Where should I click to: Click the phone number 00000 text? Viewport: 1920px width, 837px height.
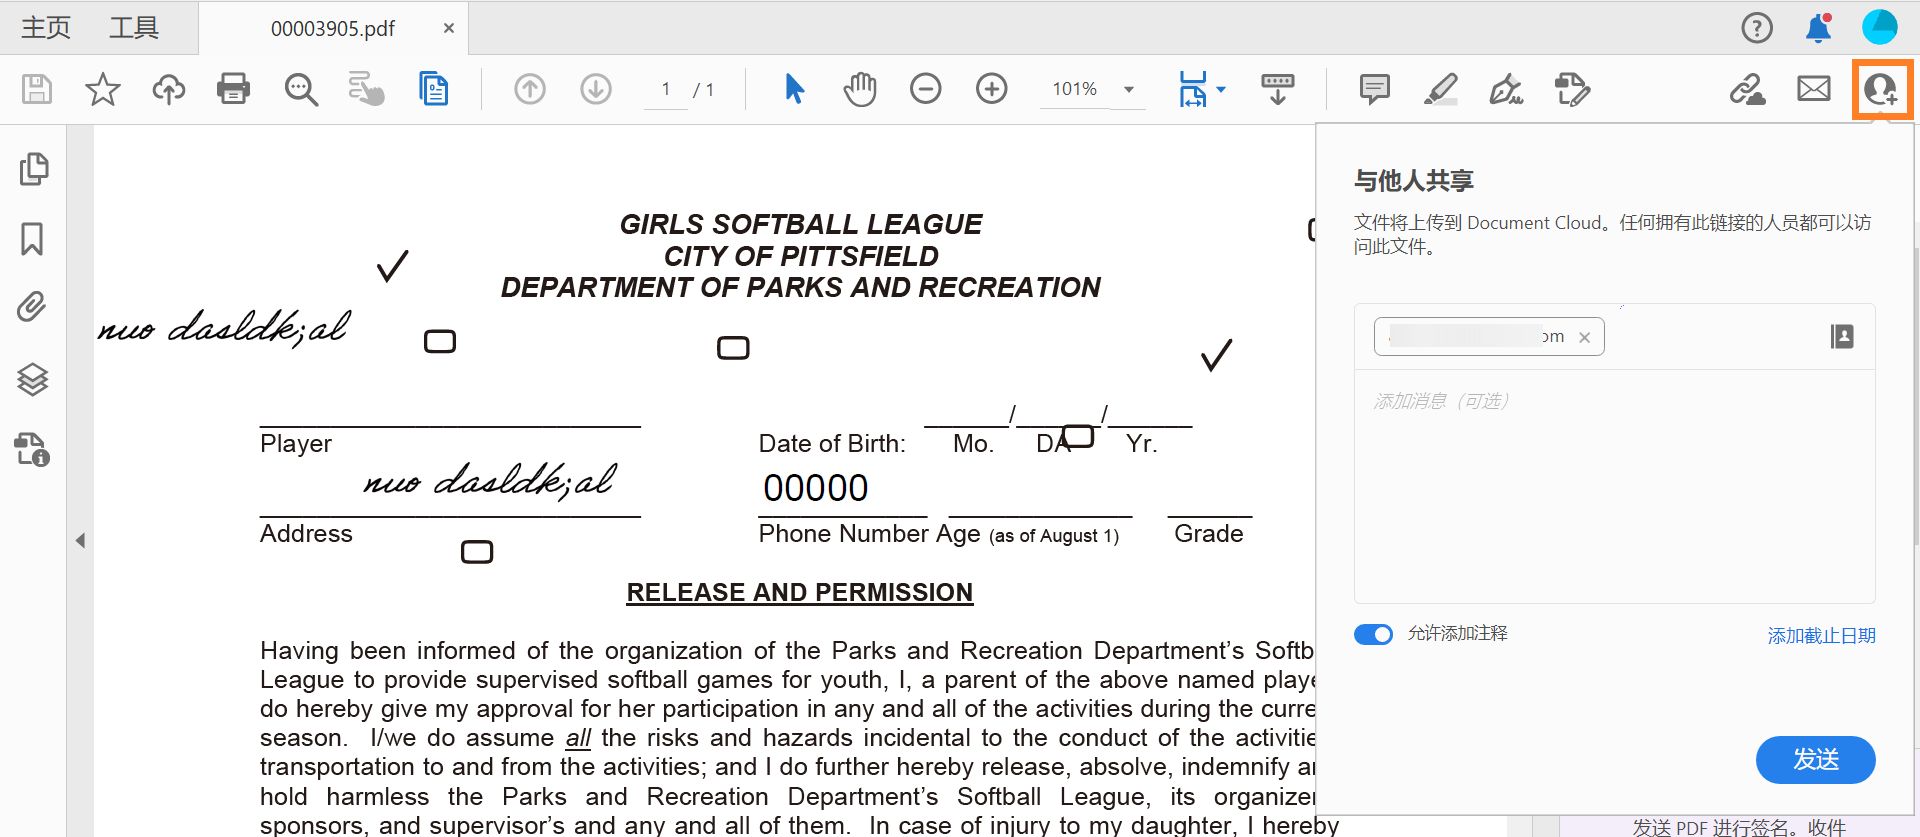click(x=816, y=488)
